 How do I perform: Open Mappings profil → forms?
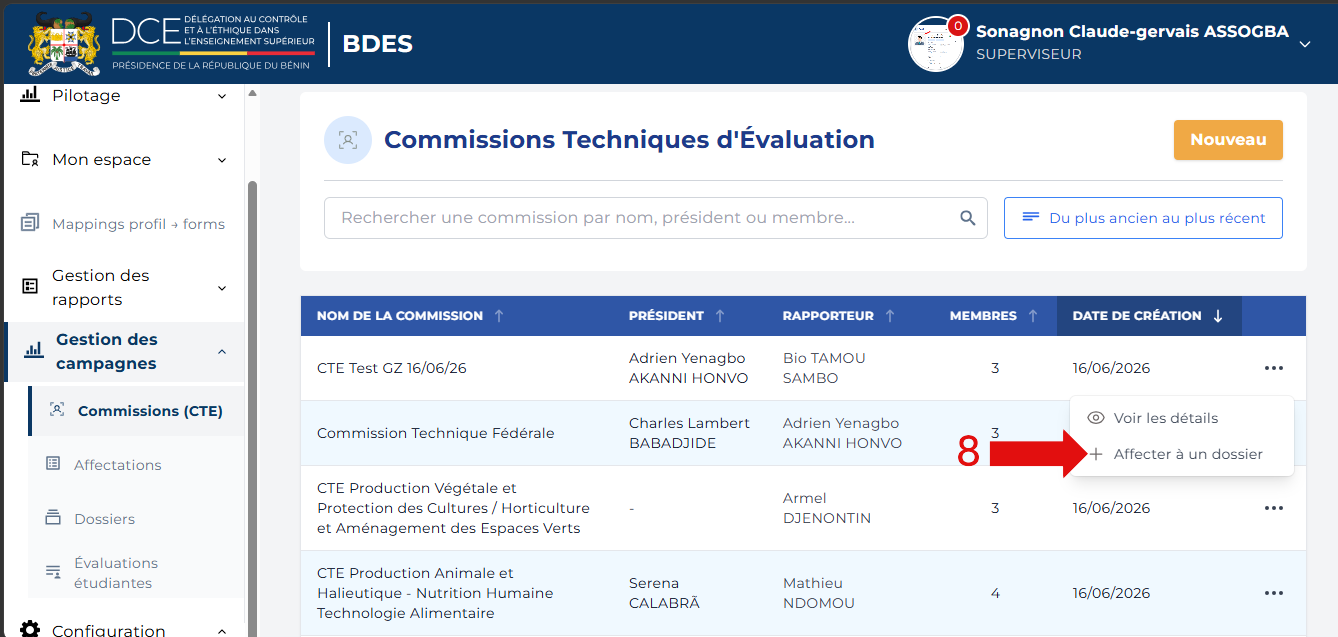(x=138, y=224)
